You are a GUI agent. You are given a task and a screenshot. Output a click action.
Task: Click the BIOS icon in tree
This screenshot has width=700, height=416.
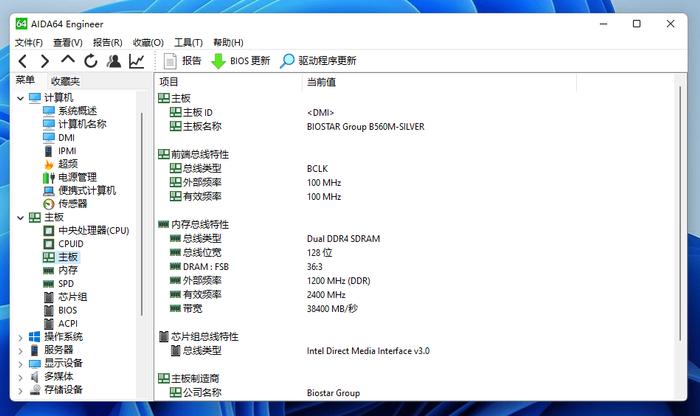click(49, 310)
